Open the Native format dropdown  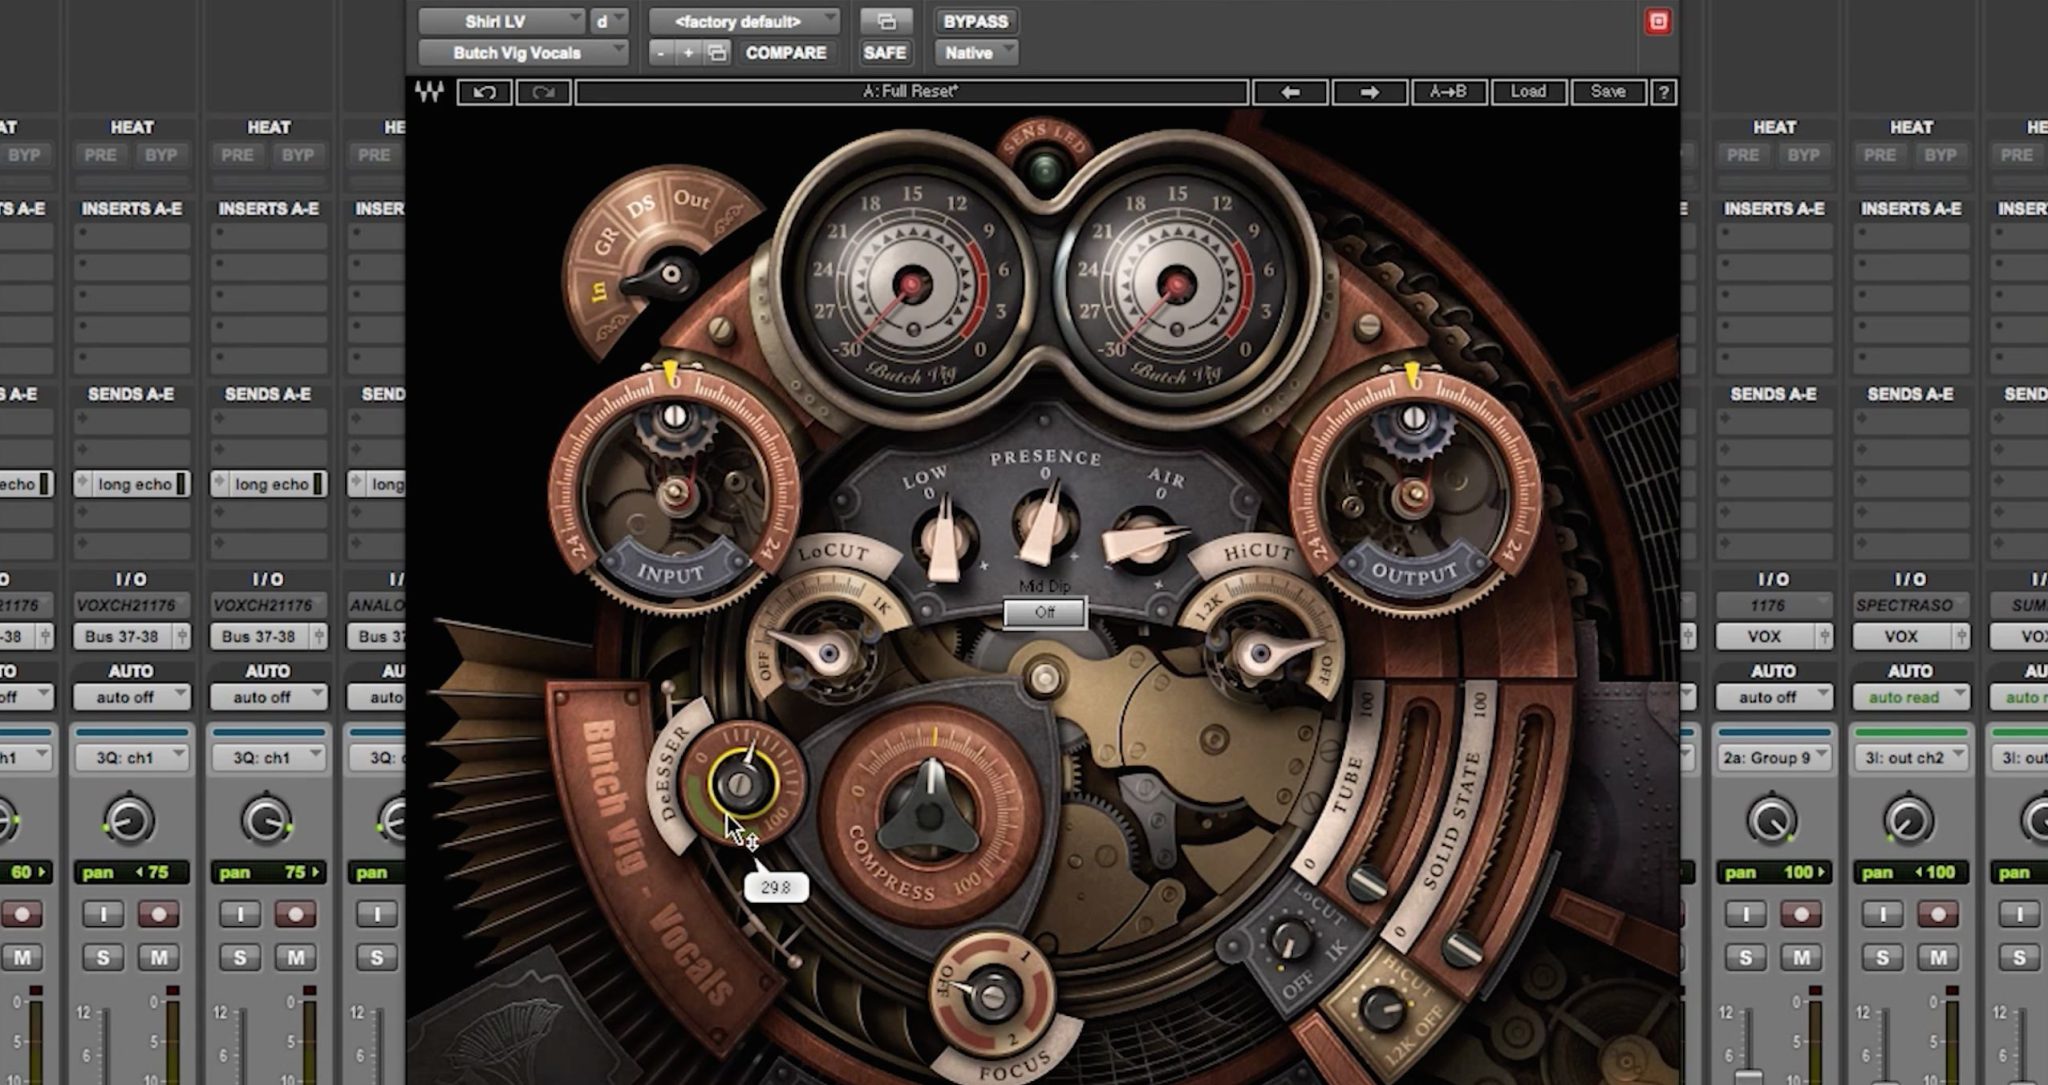[976, 53]
